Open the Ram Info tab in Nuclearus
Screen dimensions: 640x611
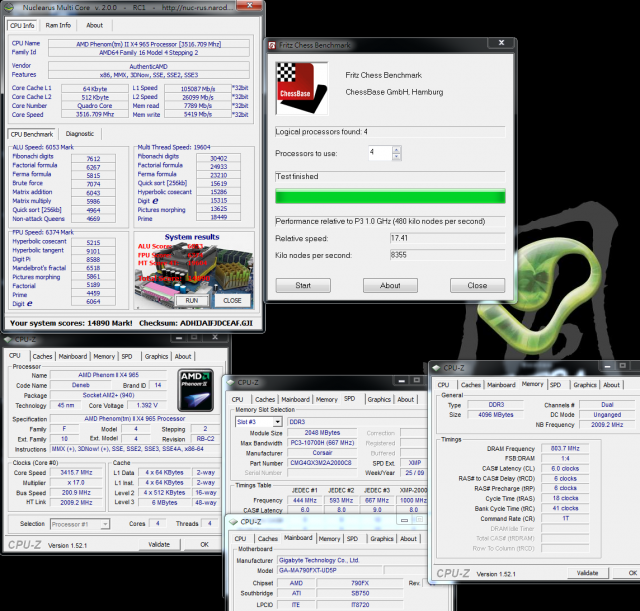[x=58, y=25]
